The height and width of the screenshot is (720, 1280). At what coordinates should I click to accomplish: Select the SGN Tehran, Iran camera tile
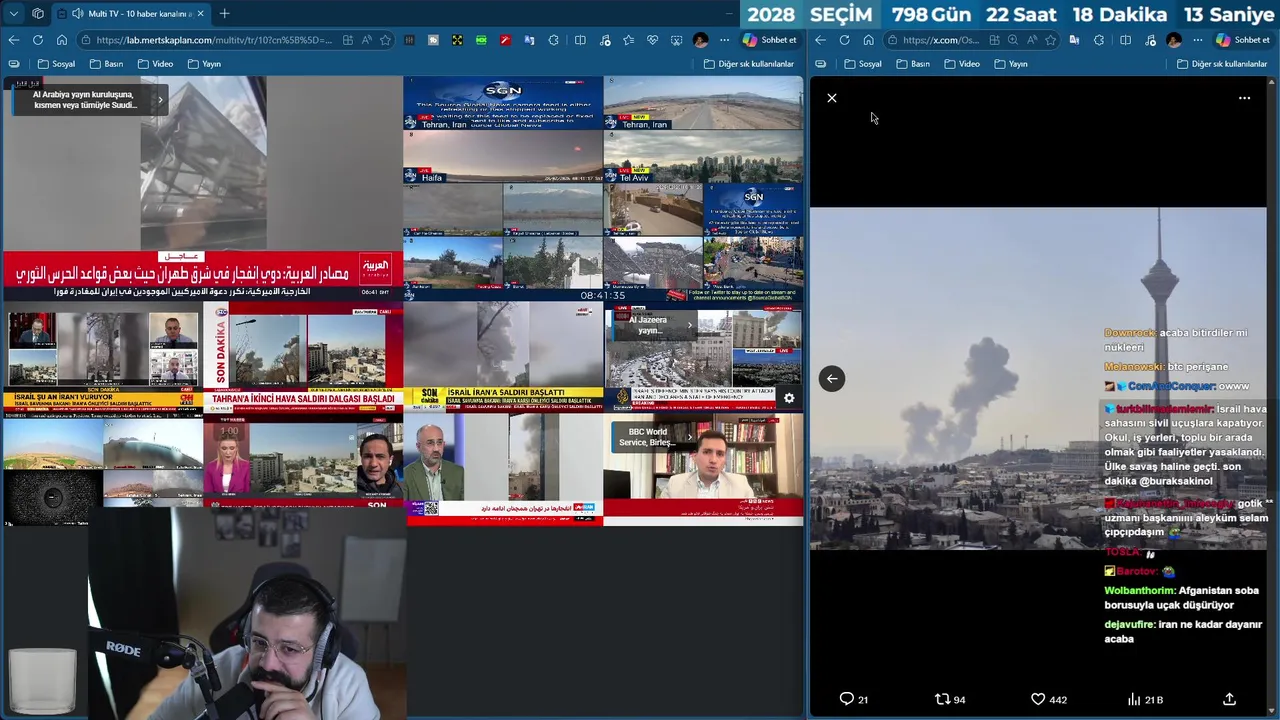(x=503, y=103)
